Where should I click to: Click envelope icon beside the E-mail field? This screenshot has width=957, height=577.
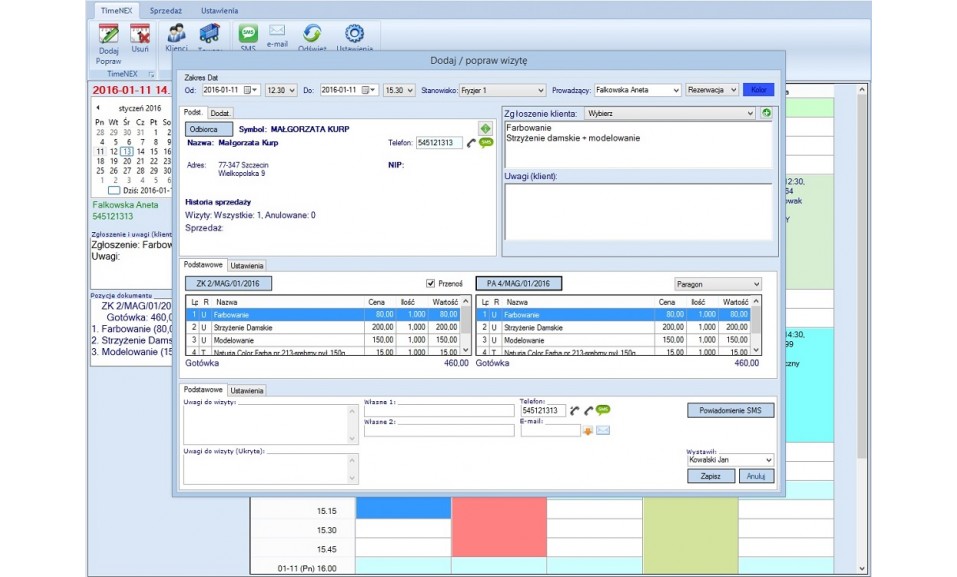(x=603, y=430)
